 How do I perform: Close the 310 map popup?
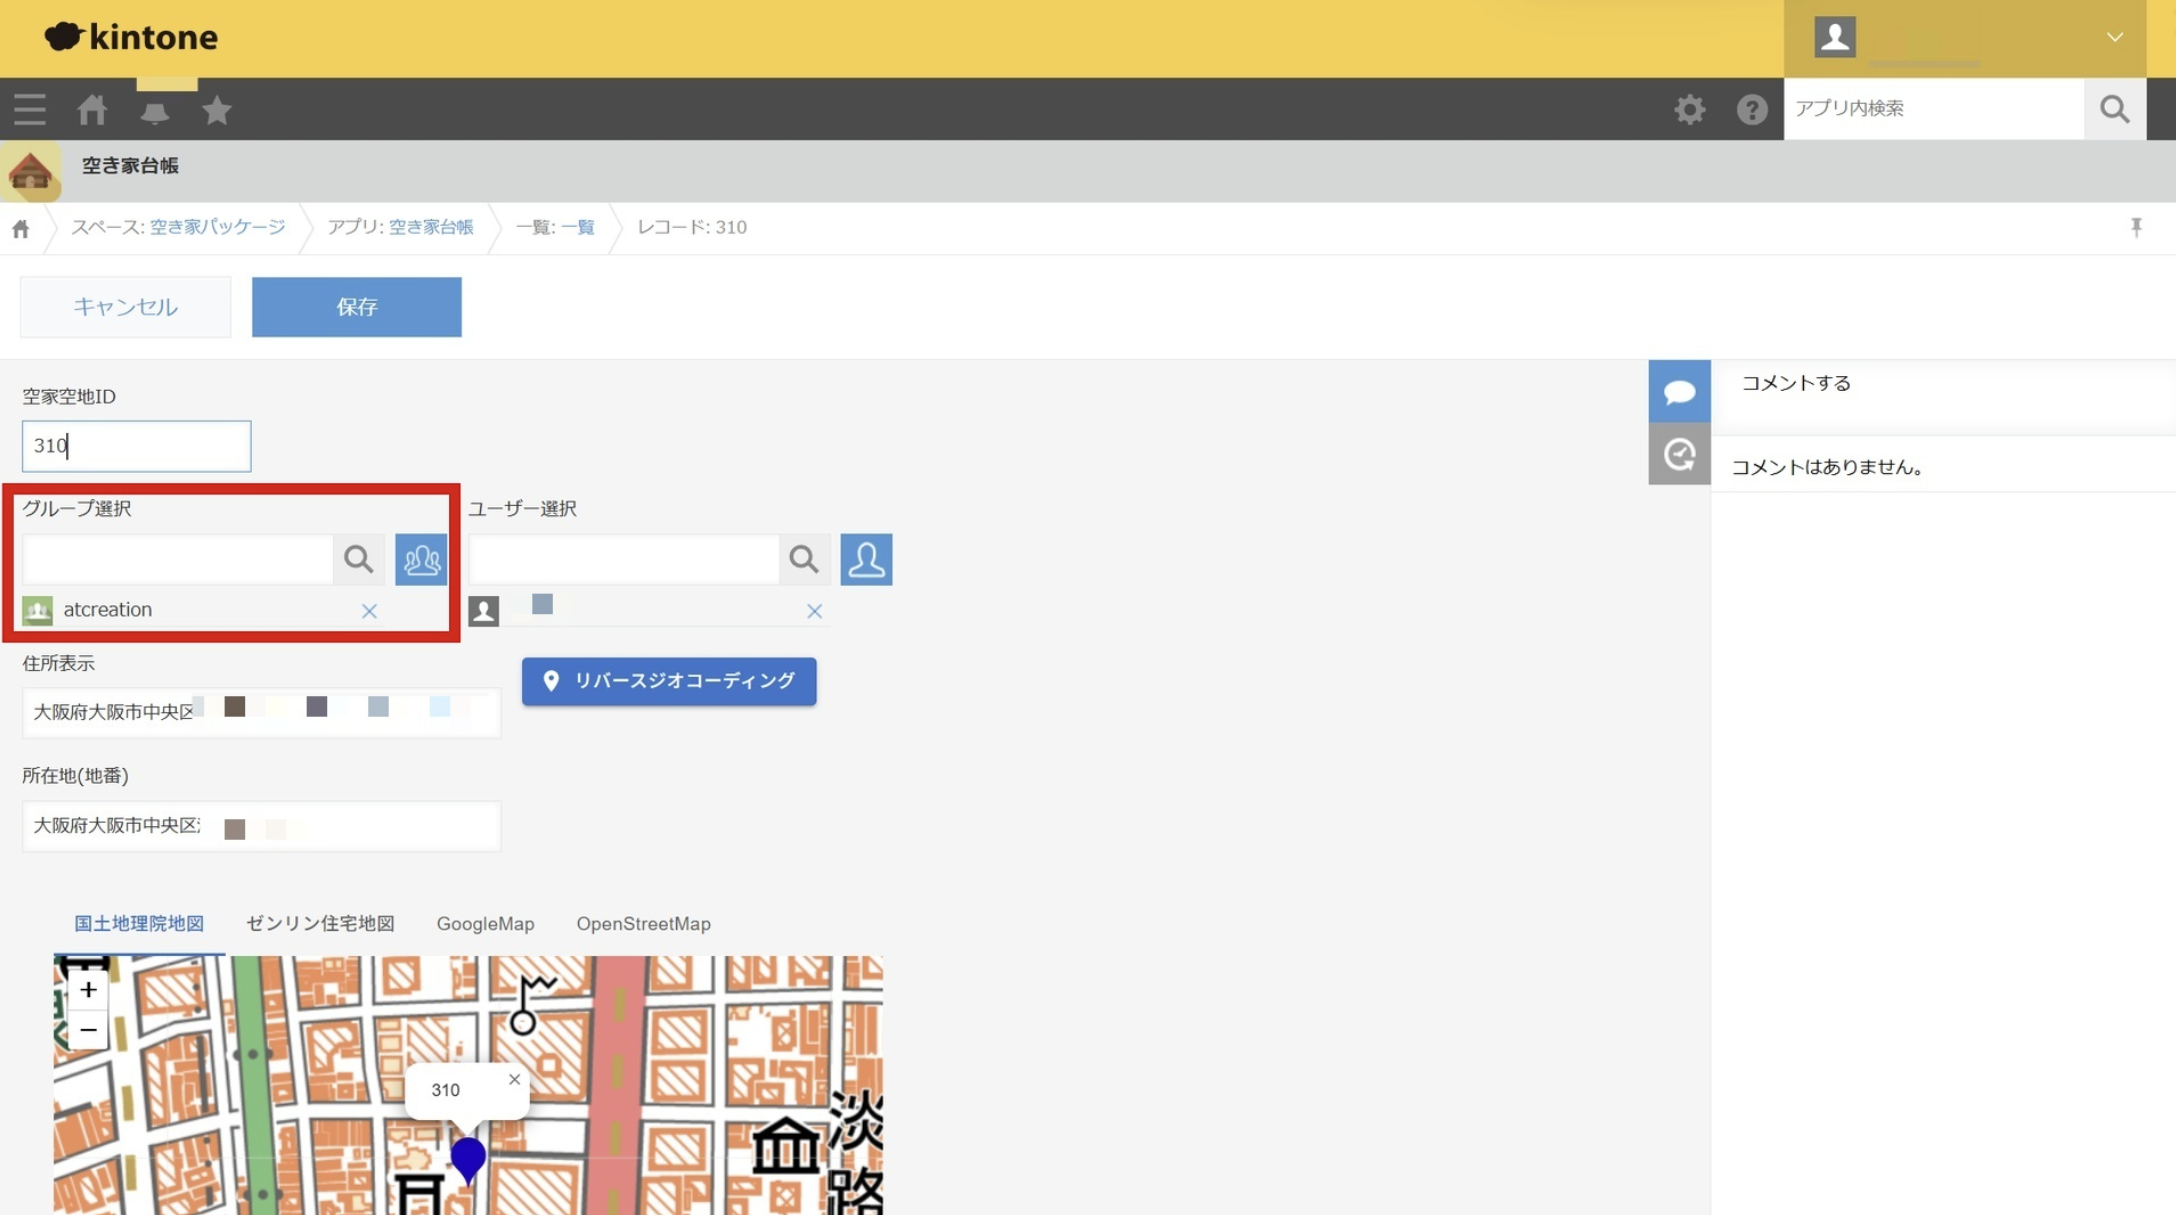[514, 1079]
